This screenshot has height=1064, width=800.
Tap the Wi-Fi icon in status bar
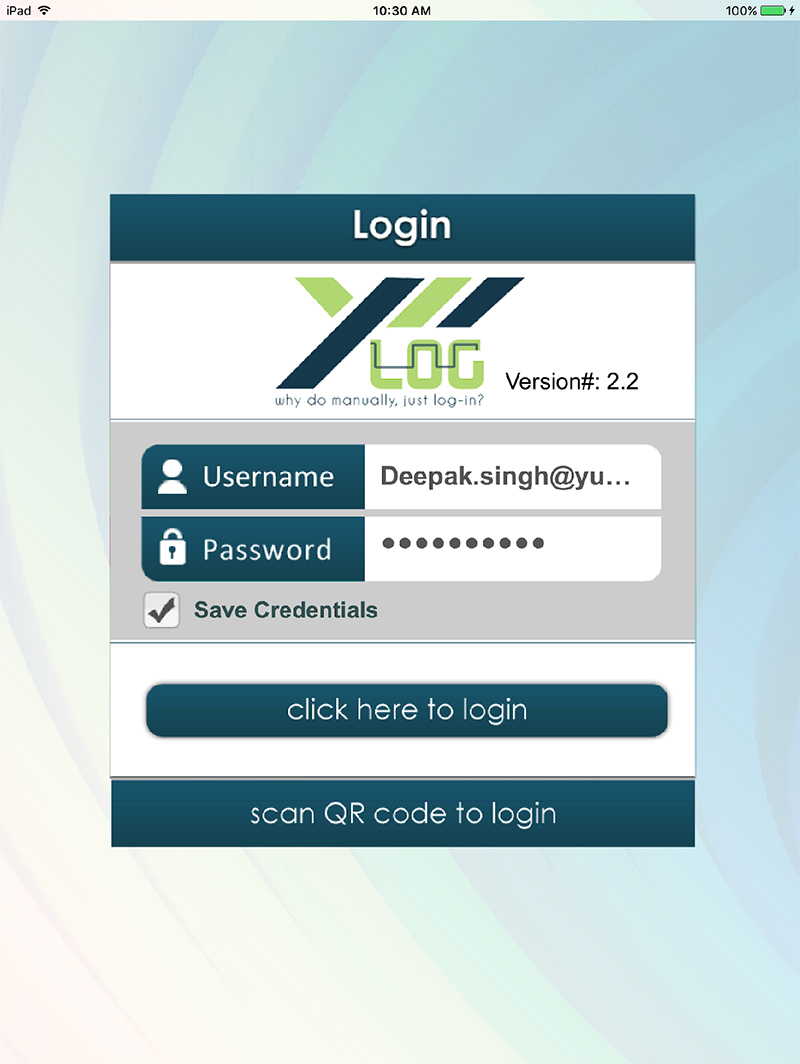coord(45,10)
